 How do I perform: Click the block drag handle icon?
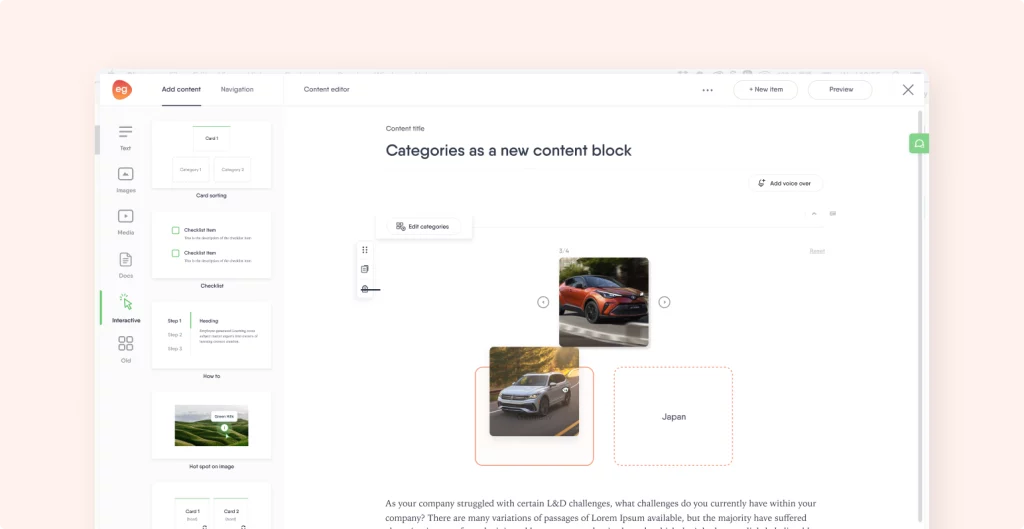(365, 249)
